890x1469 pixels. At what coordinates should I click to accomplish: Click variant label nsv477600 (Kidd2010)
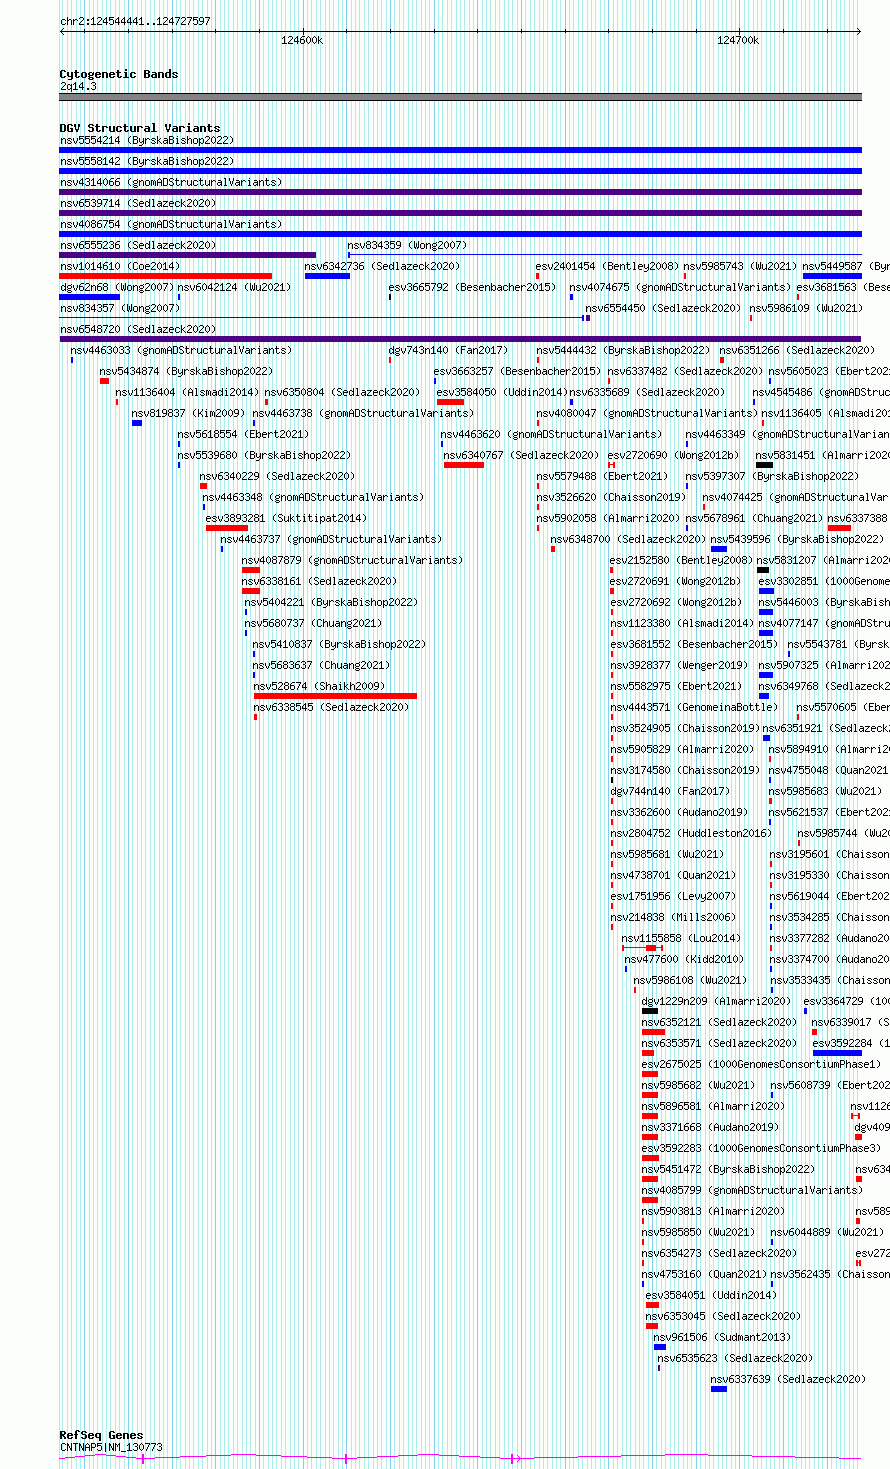pyautogui.click(x=685, y=960)
